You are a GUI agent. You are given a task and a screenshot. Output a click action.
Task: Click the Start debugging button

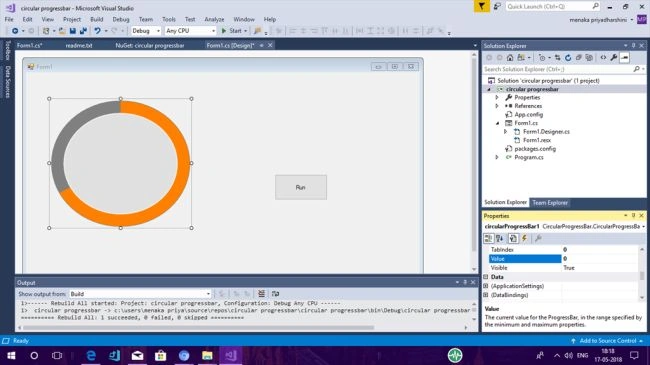tap(234, 31)
